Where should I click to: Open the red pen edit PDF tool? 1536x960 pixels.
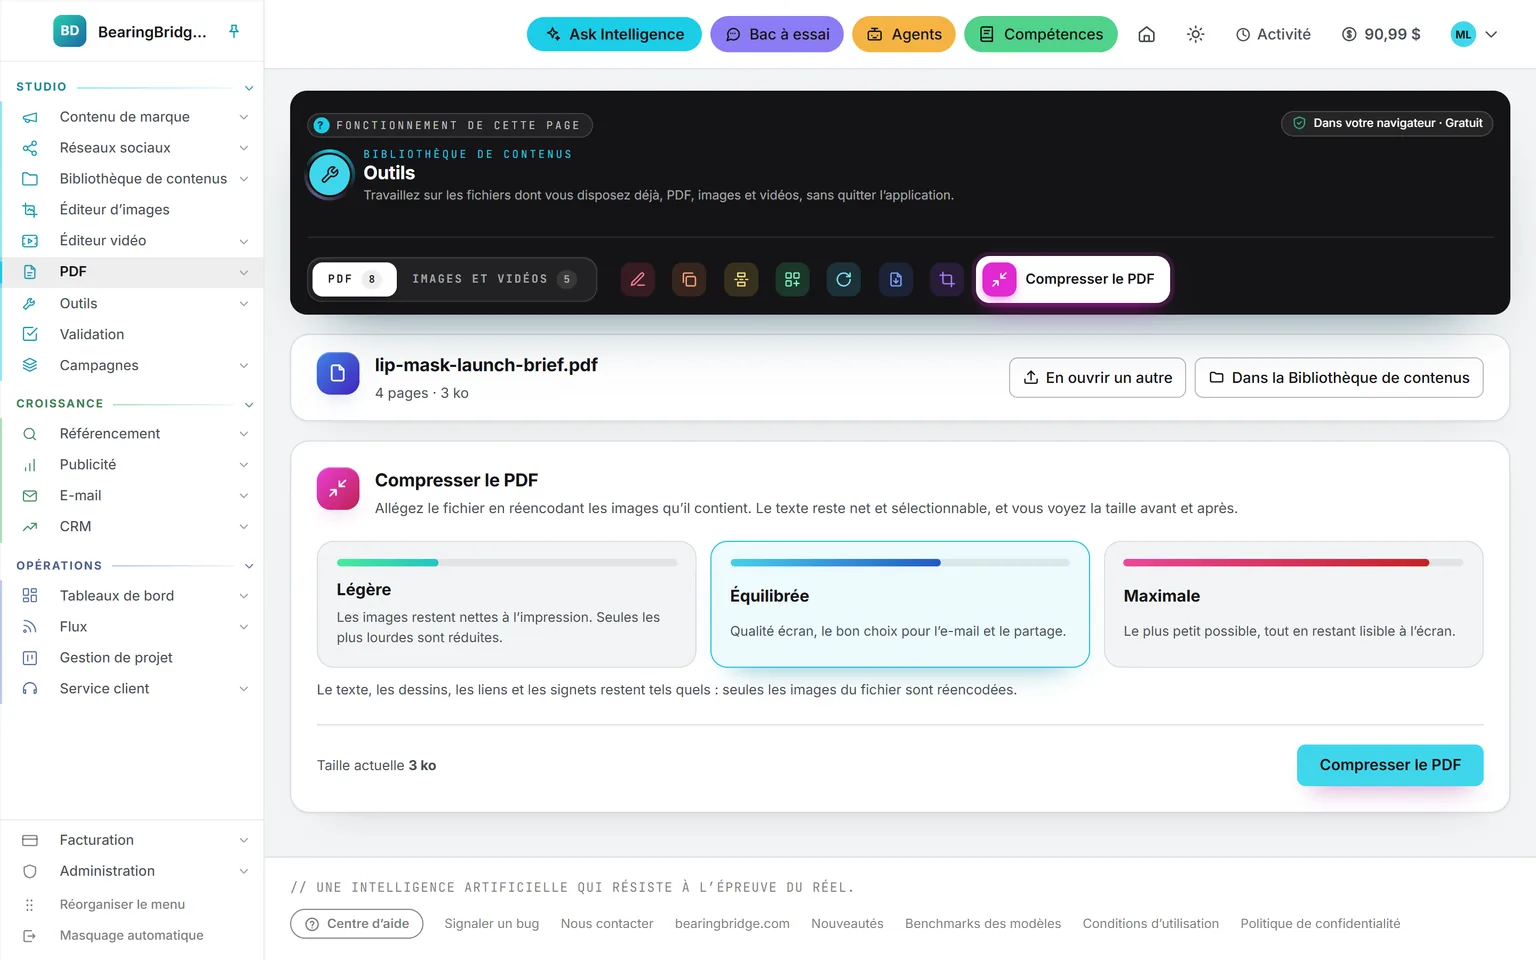coord(638,279)
